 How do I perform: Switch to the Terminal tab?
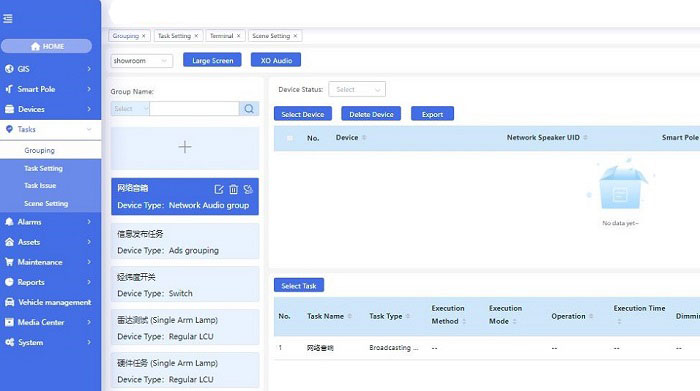point(221,36)
